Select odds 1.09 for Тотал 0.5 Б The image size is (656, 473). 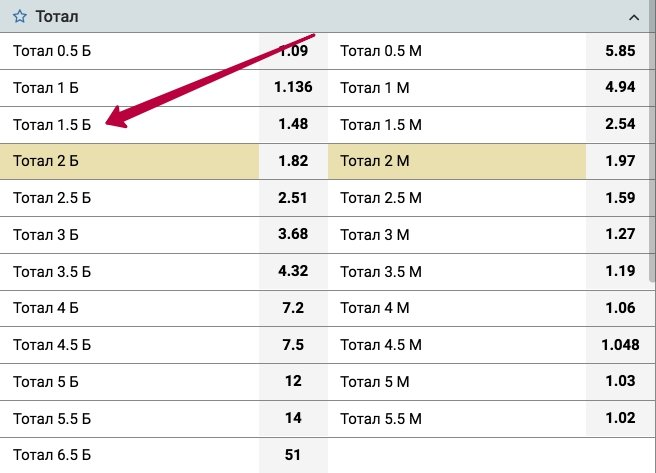coord(293,50)
